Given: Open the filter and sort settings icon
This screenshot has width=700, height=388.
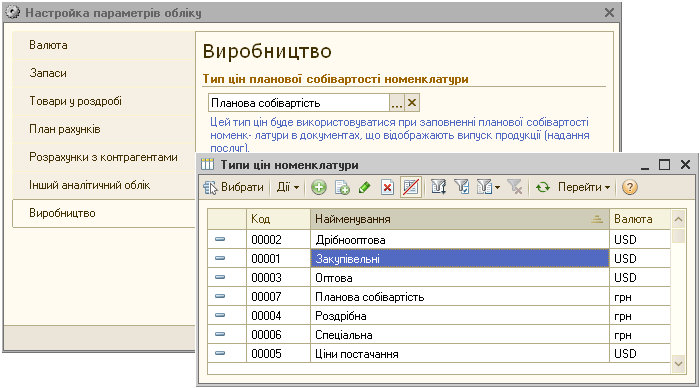Looking at the screenshot, I should point(439,187).
